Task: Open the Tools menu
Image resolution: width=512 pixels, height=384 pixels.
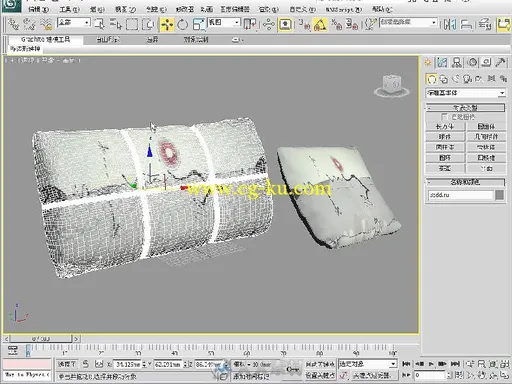Action: [x=69, y=9]
